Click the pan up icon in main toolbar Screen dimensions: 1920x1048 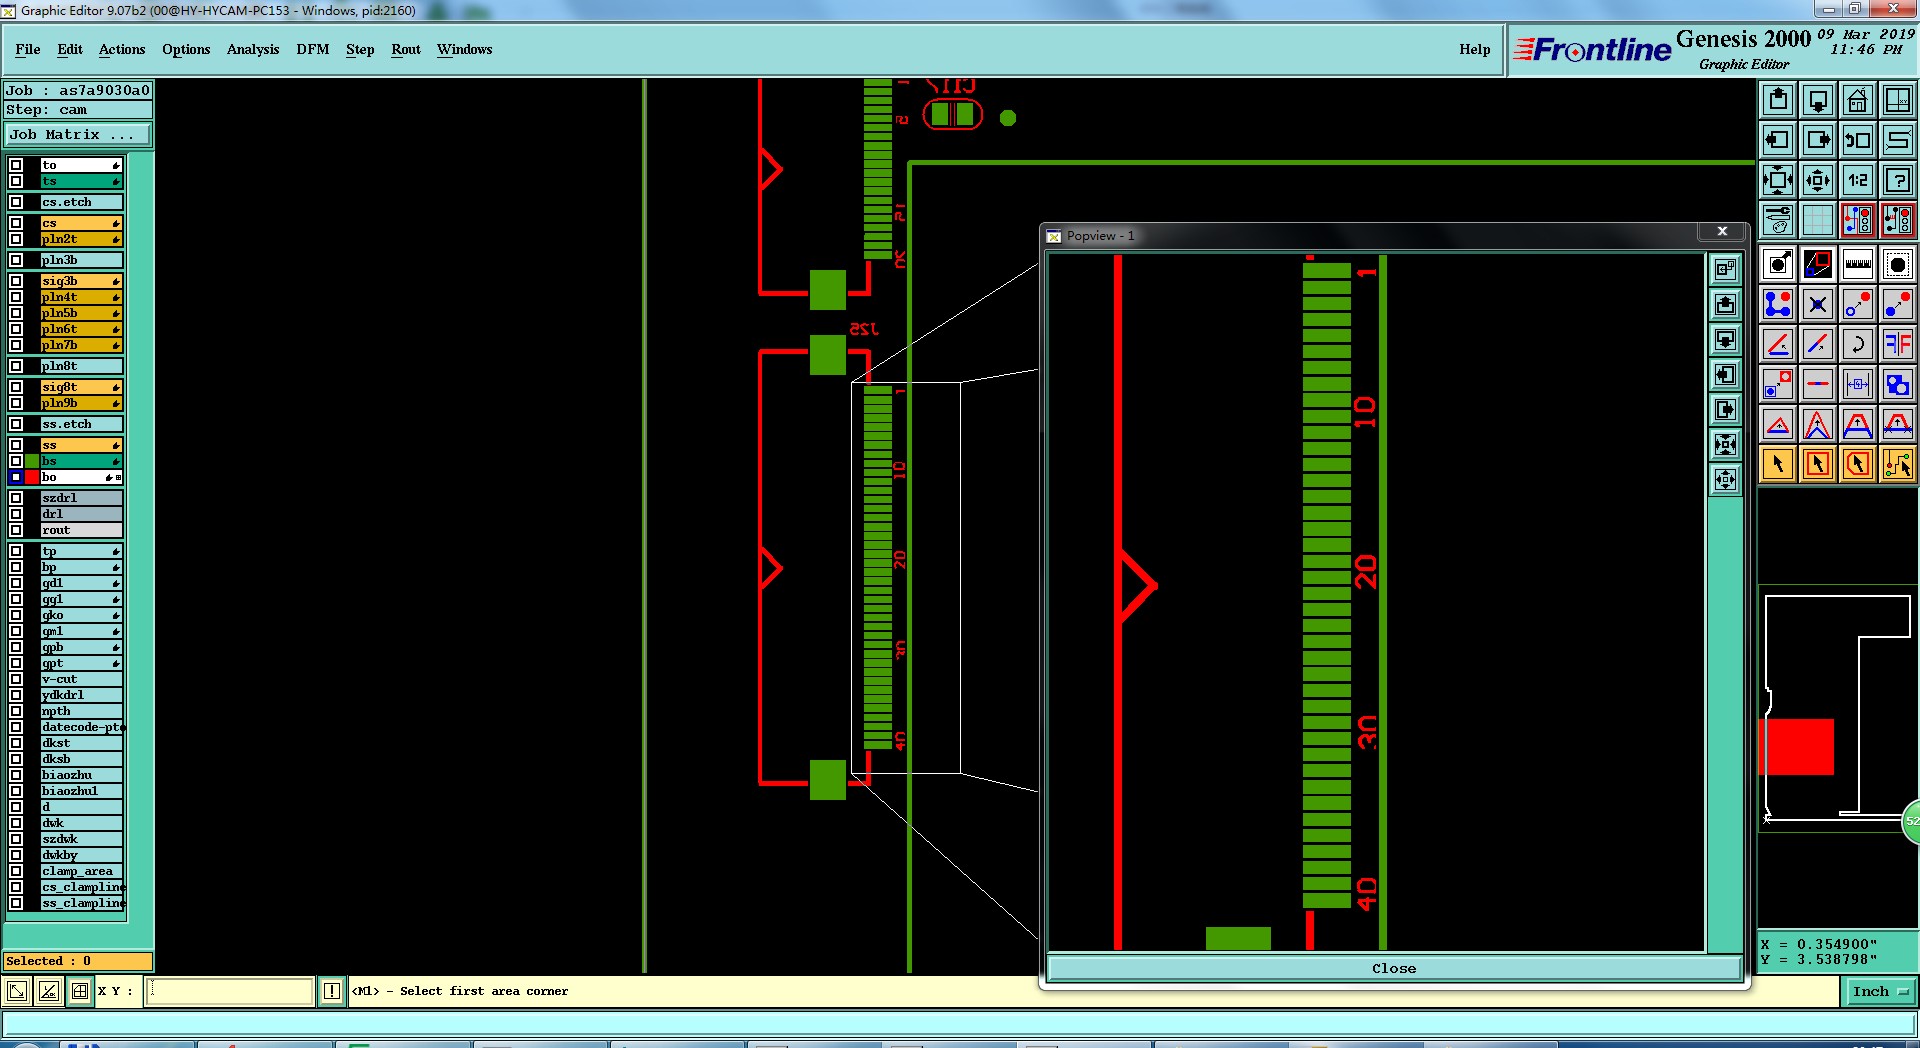click(1778, 100)
